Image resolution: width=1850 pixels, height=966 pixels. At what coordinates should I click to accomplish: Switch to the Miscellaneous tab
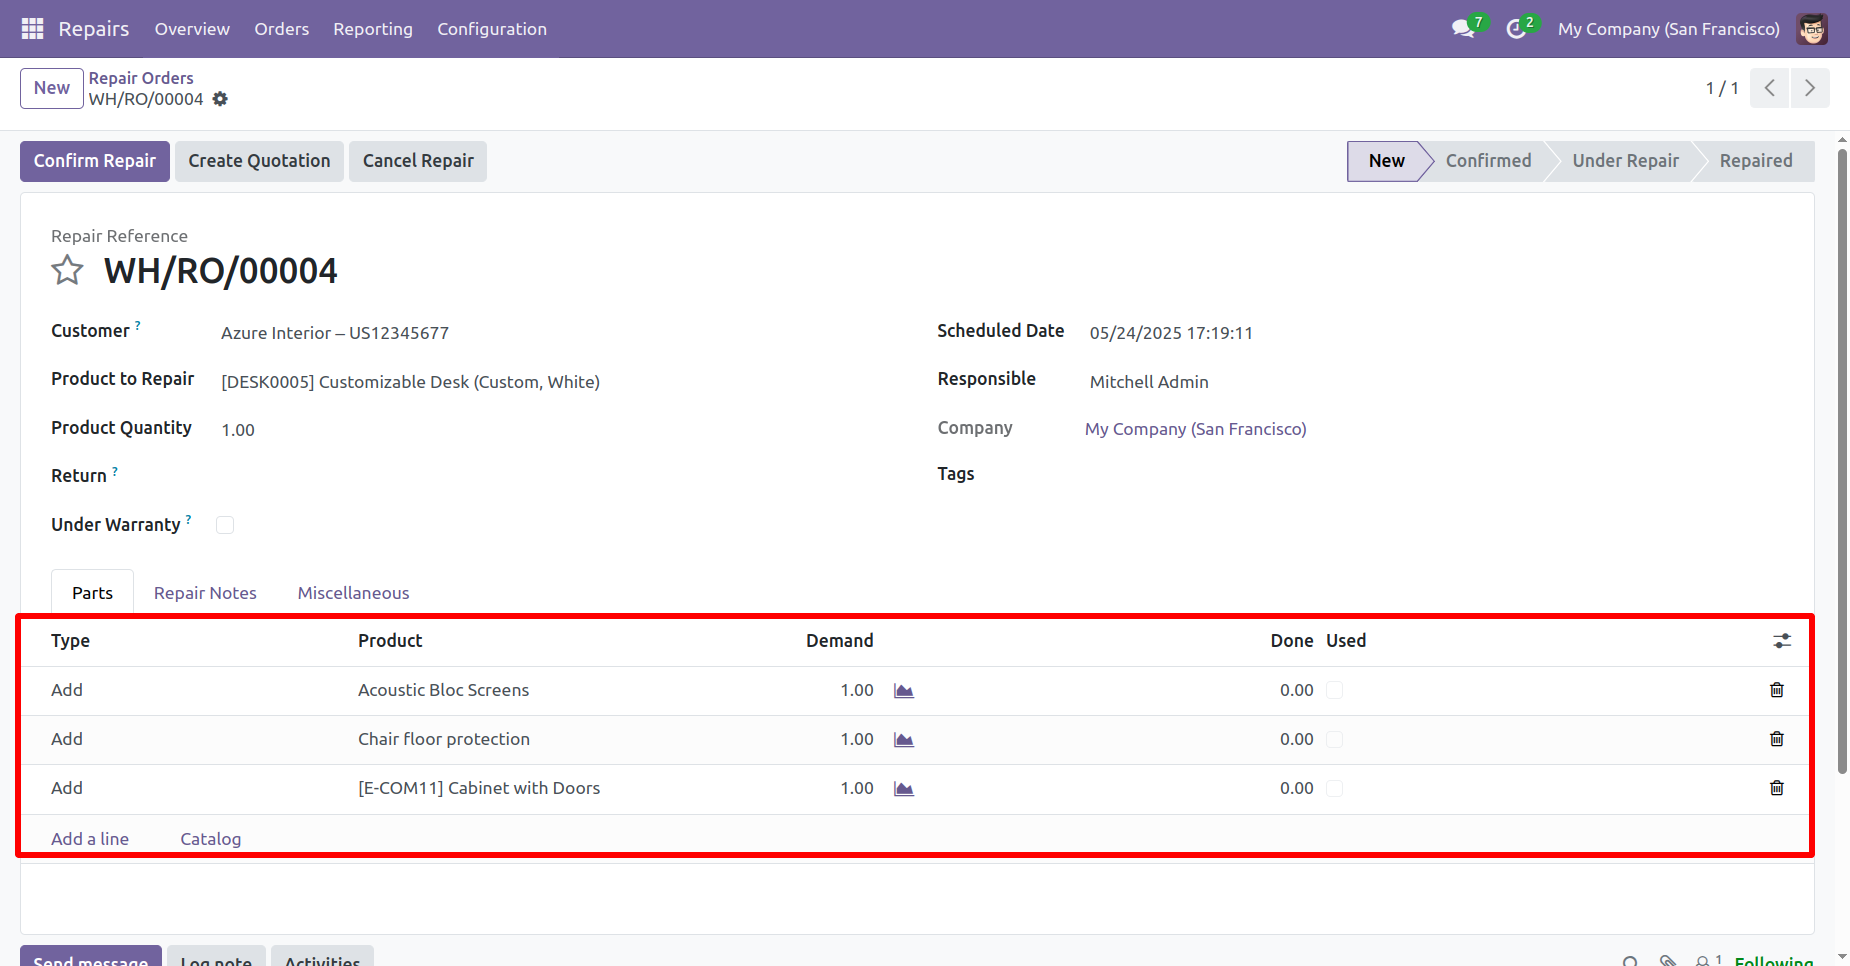coord(353,593)
